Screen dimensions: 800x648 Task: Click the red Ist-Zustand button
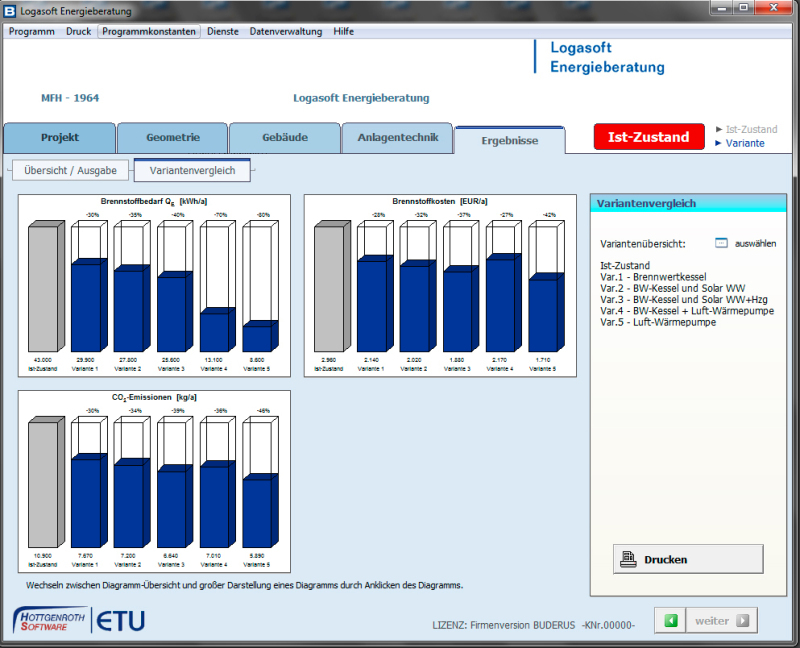pyautogui.click(x=649, y=137)
